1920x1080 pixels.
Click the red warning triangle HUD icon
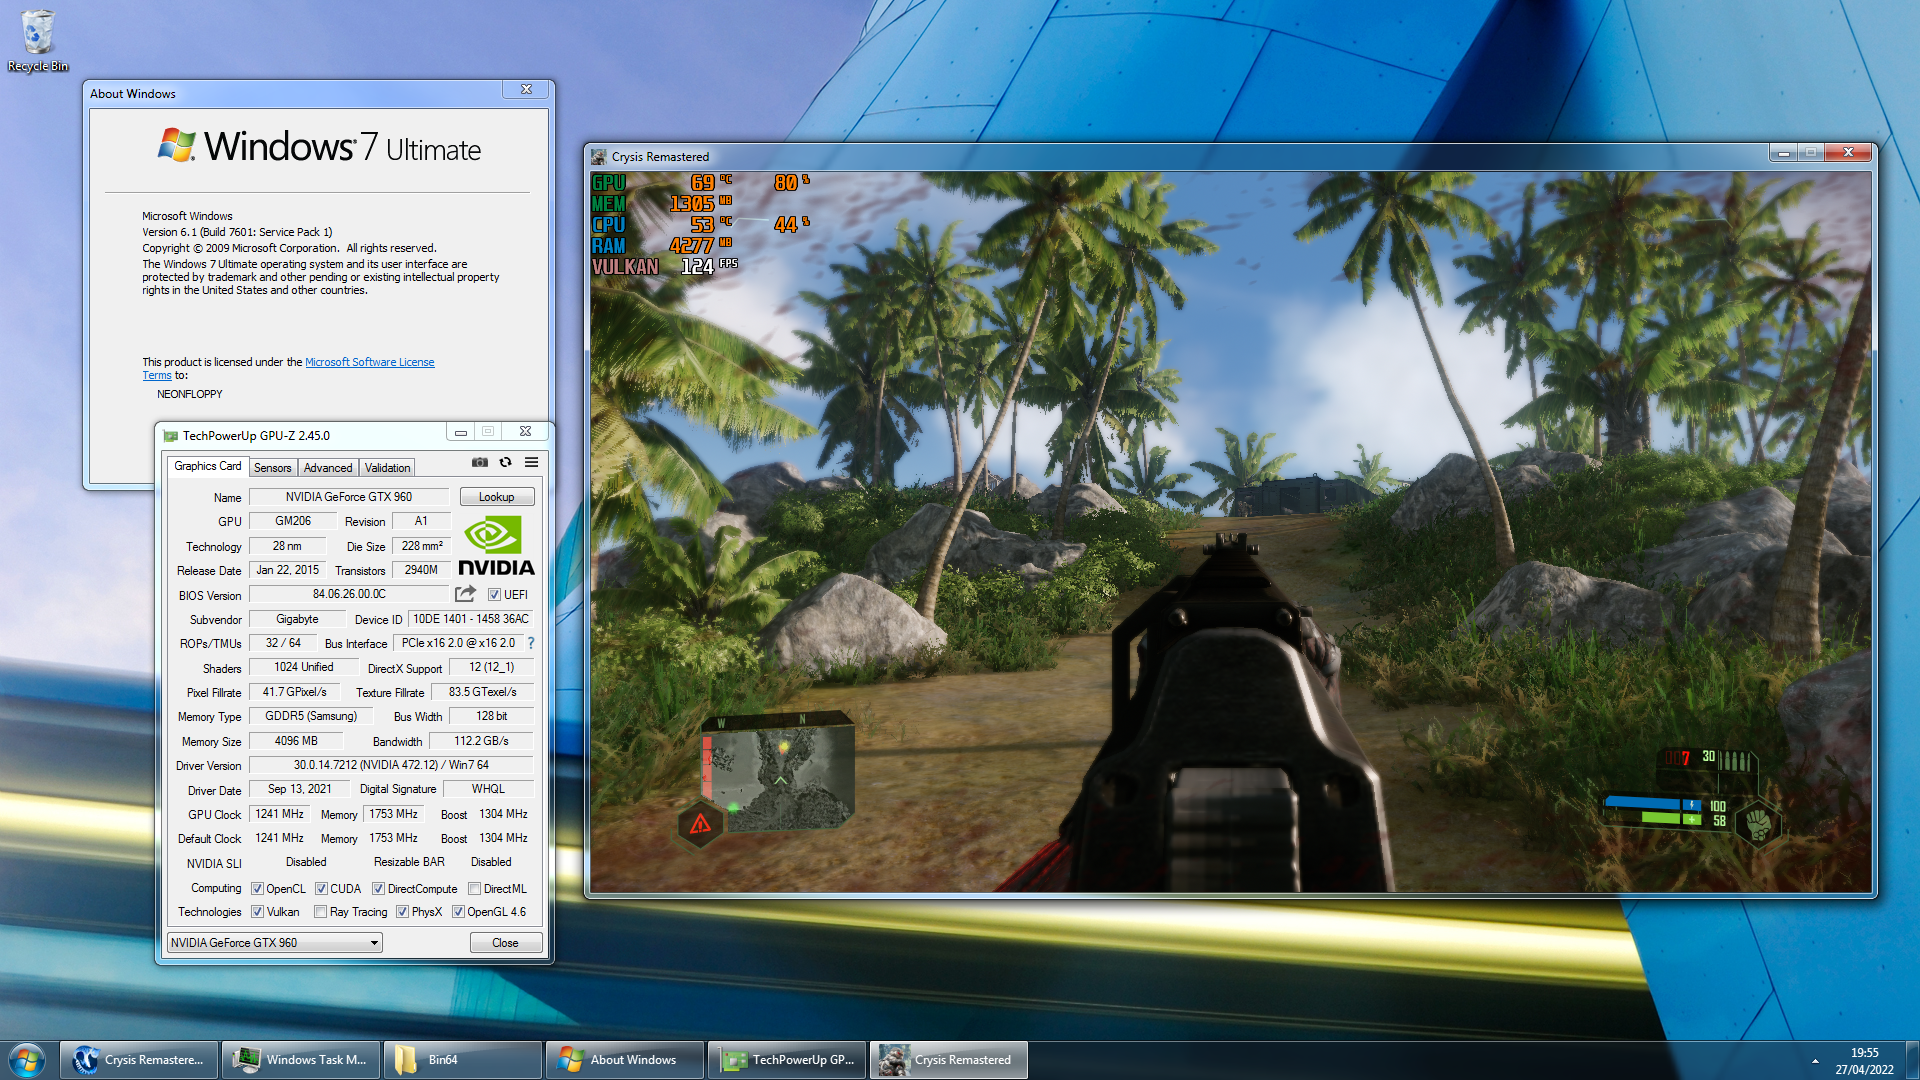[x=700, y=824]
